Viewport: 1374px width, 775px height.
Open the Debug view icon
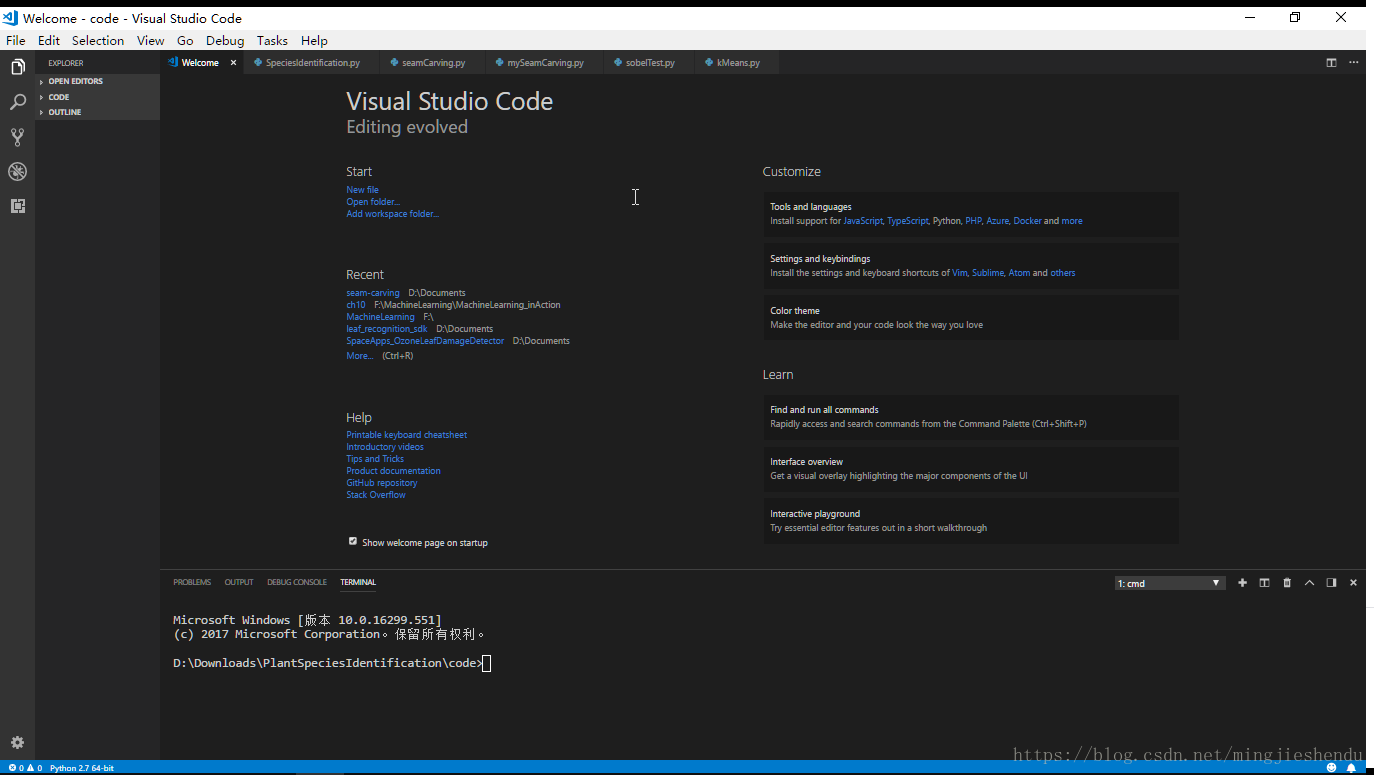pos(17,171)
